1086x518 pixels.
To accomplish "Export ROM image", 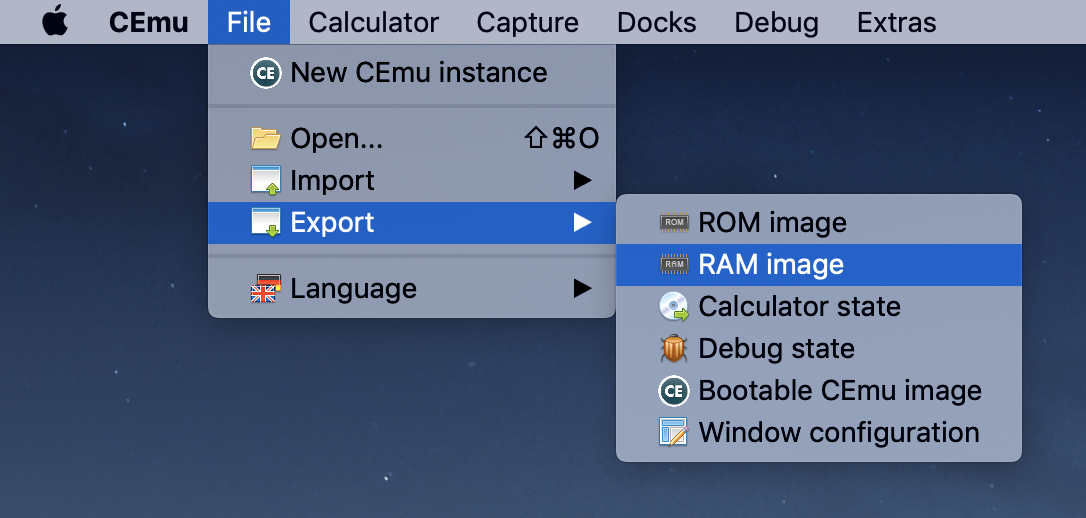I will (819, 222).
